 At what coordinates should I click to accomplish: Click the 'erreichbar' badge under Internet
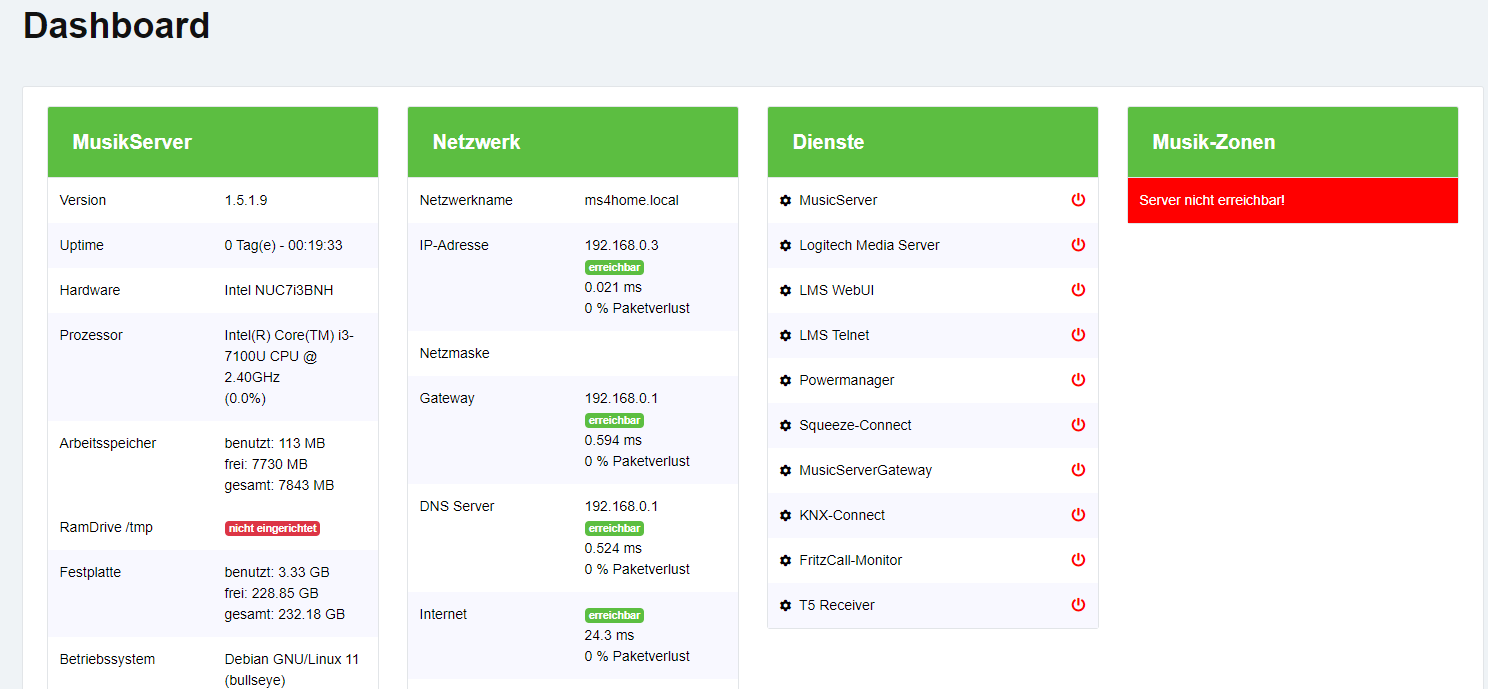(x=614, y=615)
